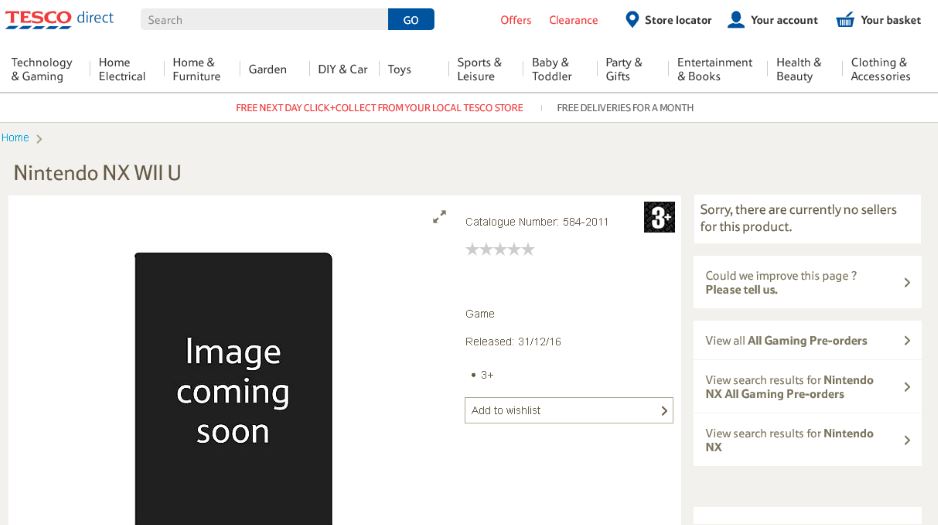Screen dimensions: 938x525
Task: Click the Add to wishlist chevron
Action: [x=664, y=411]
